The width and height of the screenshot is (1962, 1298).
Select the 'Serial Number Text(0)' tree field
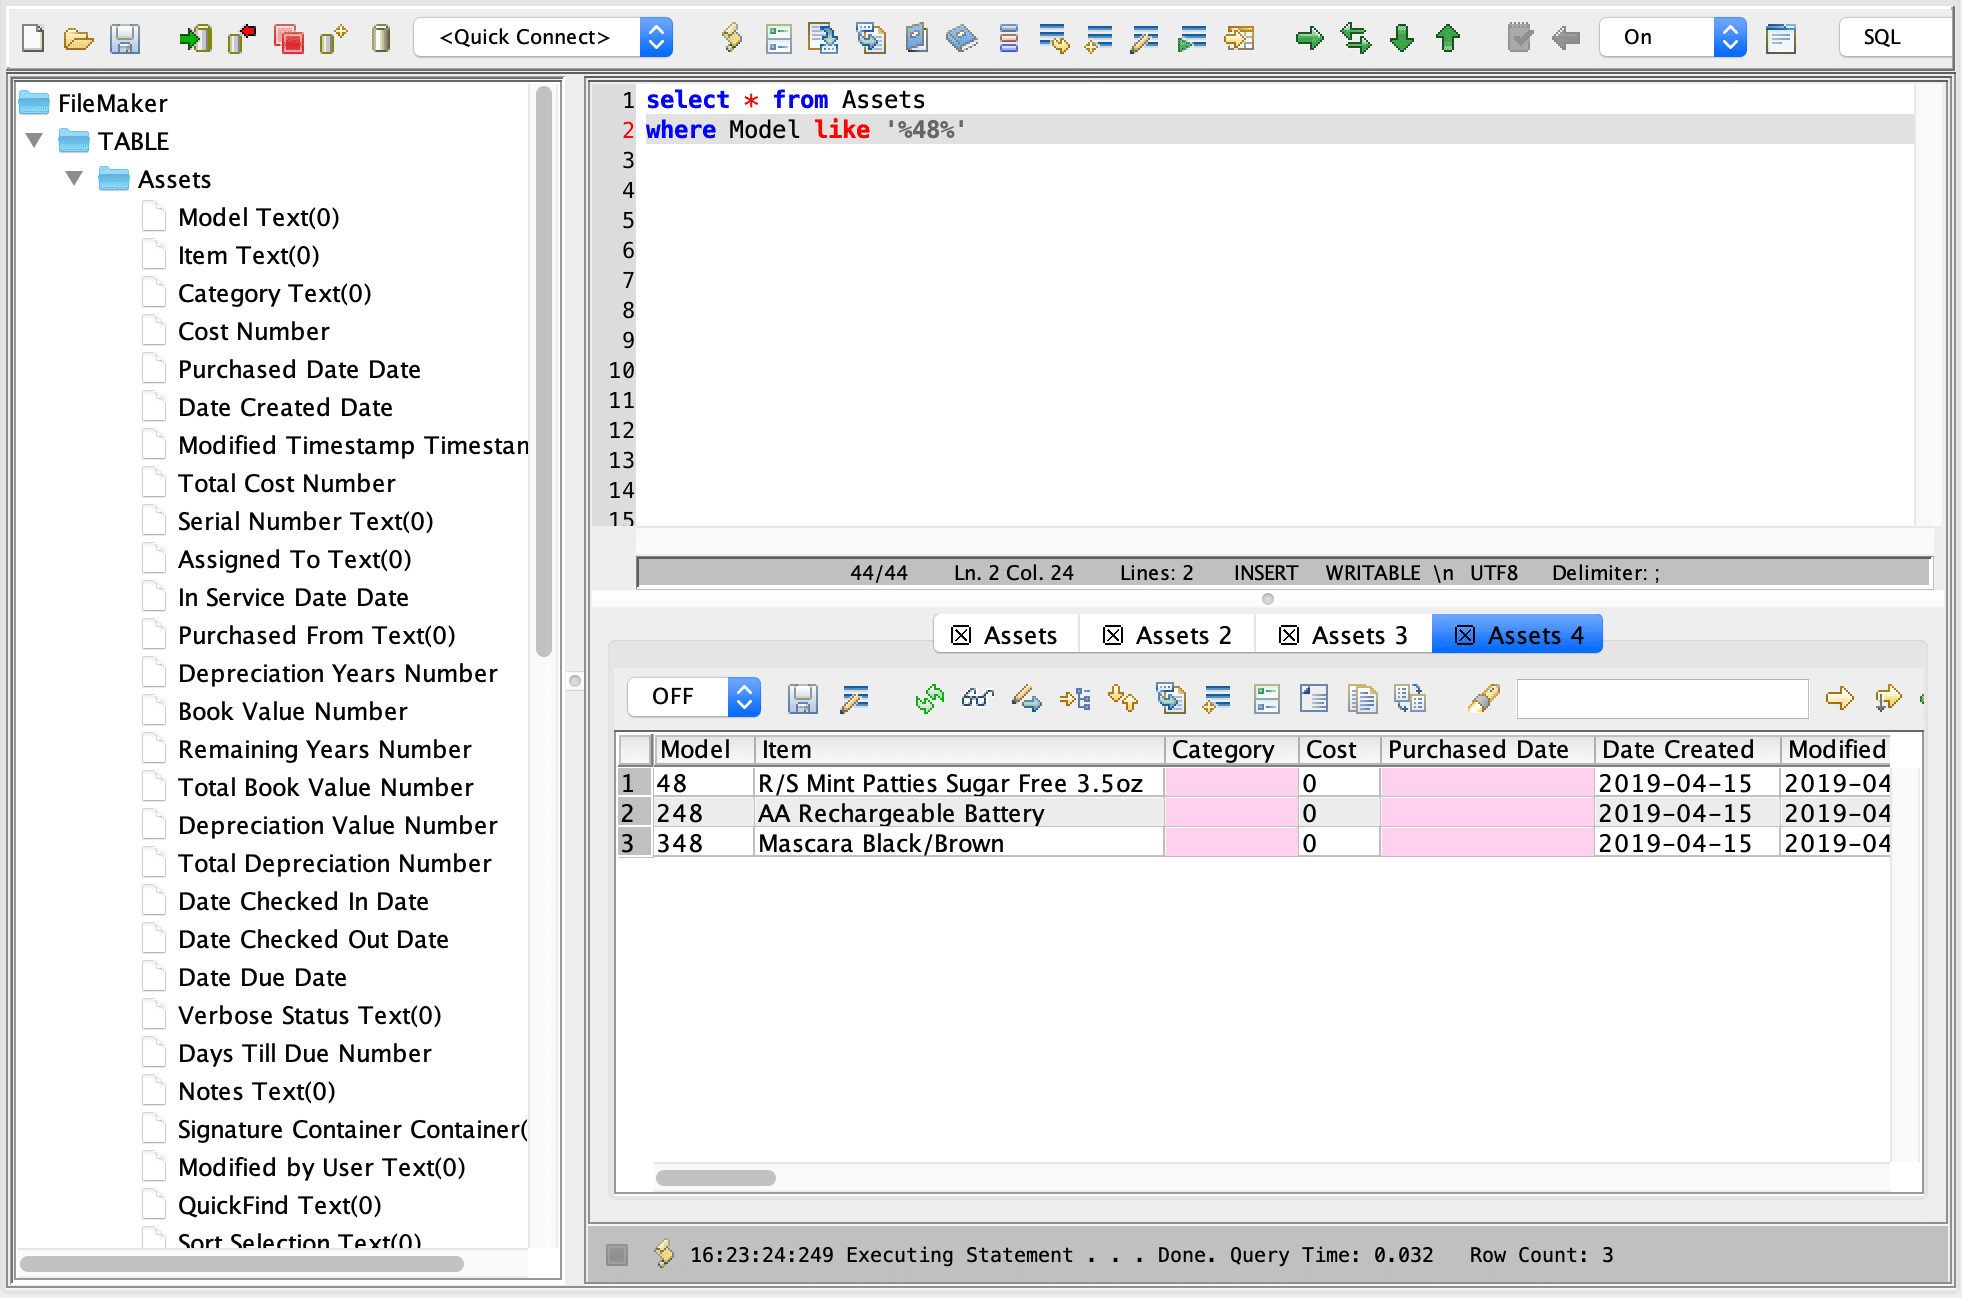[x=306, y=521]
